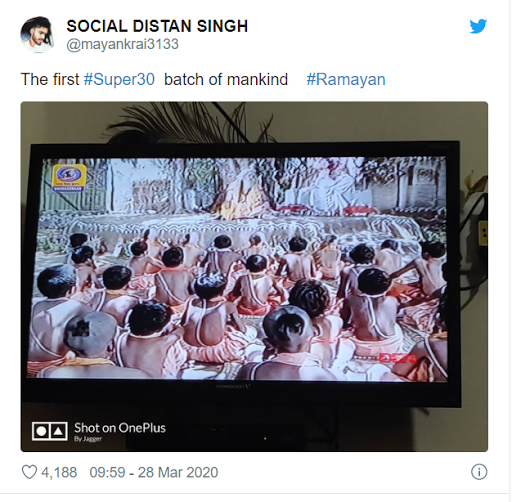
Task: Click the Doordarshan logo on the TV screen
Action: click(x=69, y=178)
